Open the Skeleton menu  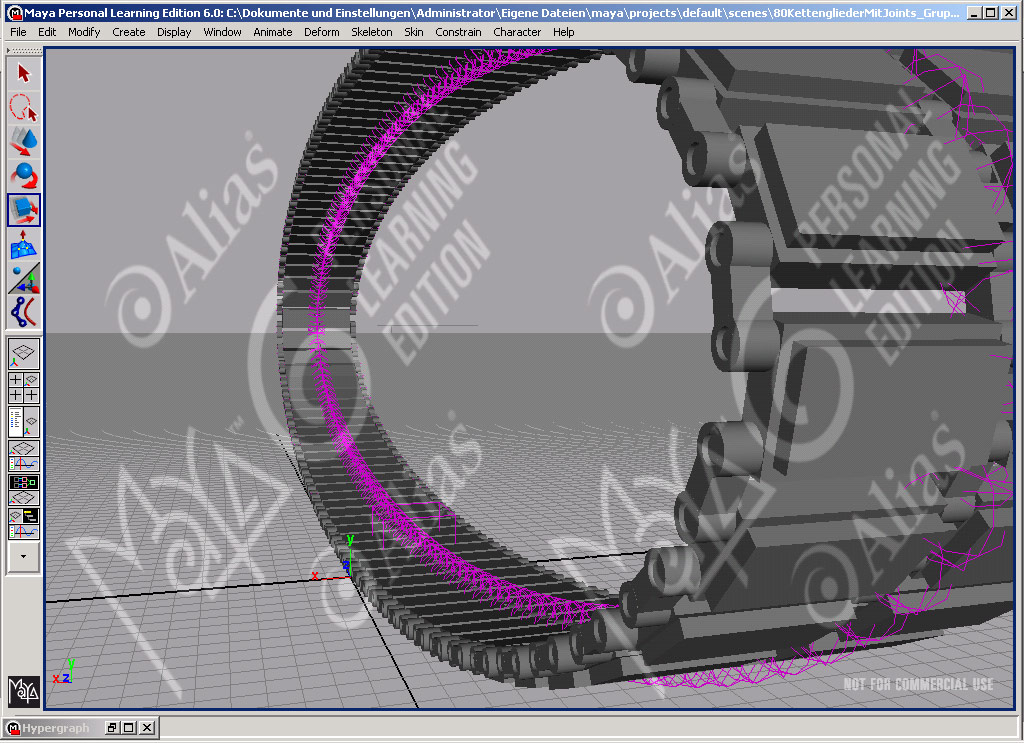tap(372, 32)
